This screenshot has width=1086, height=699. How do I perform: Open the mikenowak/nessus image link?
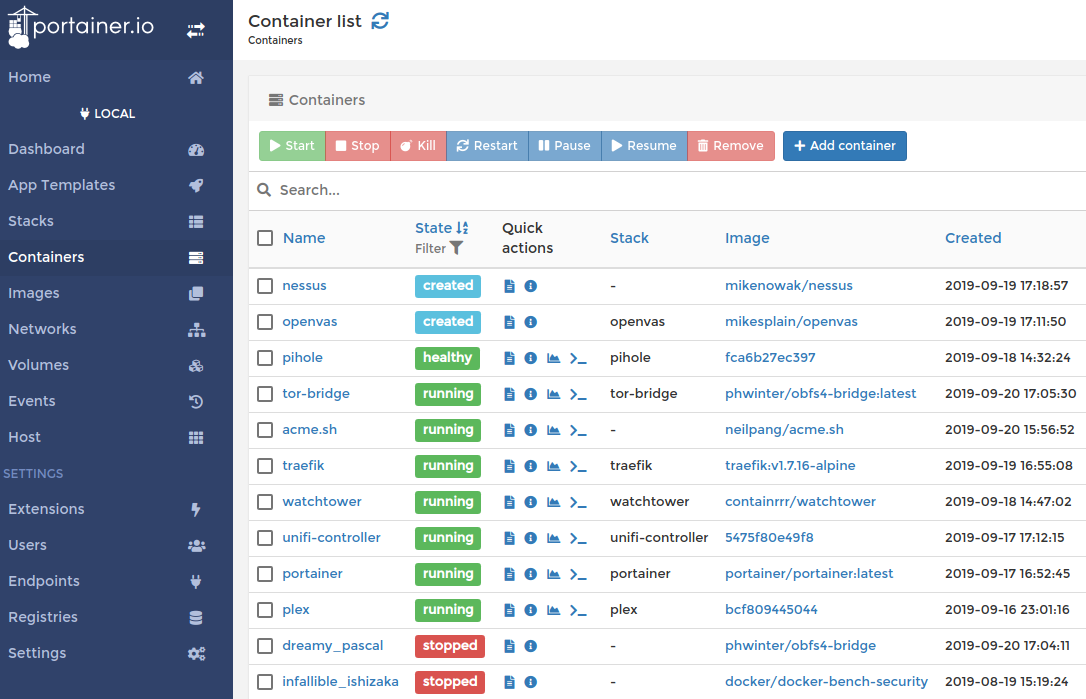pos(789,286)
